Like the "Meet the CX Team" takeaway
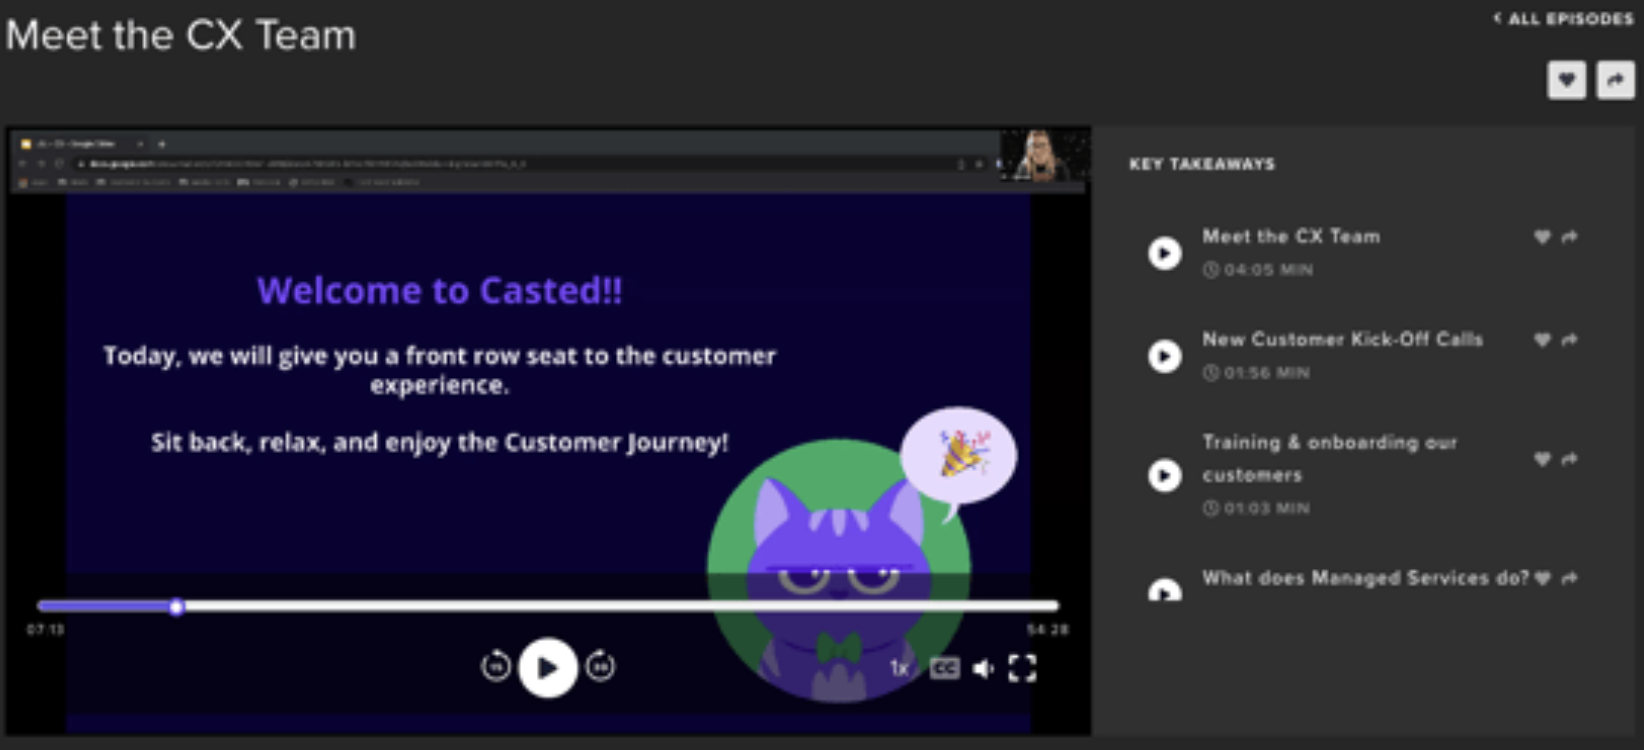Screen dimensions: 1644x750 pos(1542,237)
